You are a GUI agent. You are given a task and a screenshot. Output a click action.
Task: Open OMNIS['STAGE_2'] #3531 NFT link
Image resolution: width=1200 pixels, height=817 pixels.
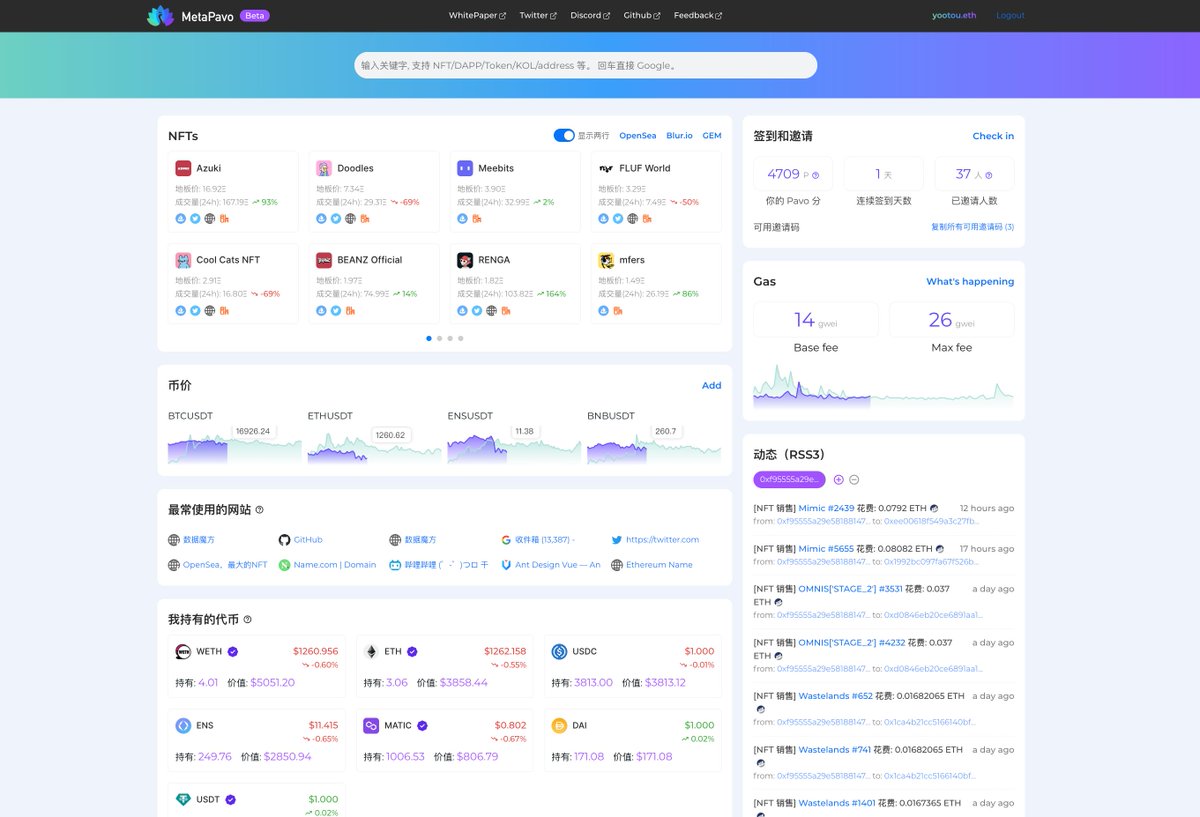[850, 589]
